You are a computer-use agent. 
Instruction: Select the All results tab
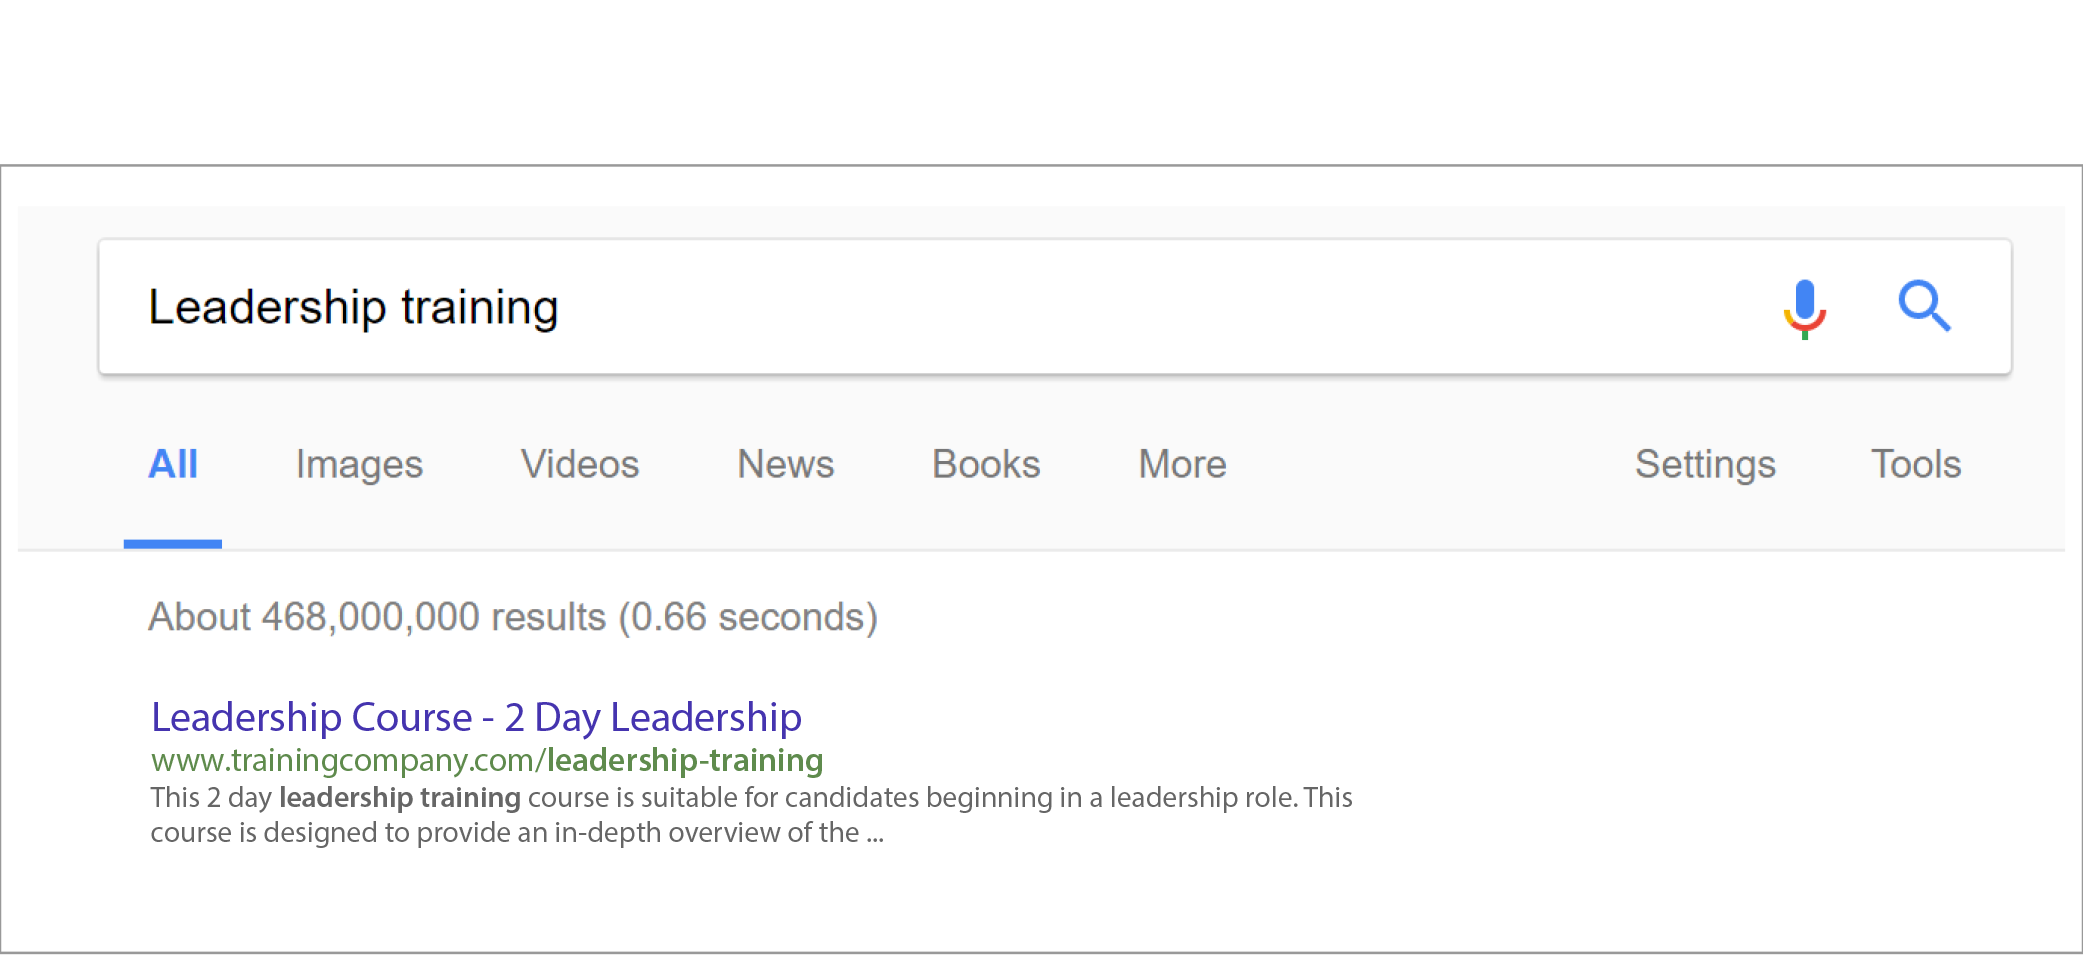click(173, 464)
